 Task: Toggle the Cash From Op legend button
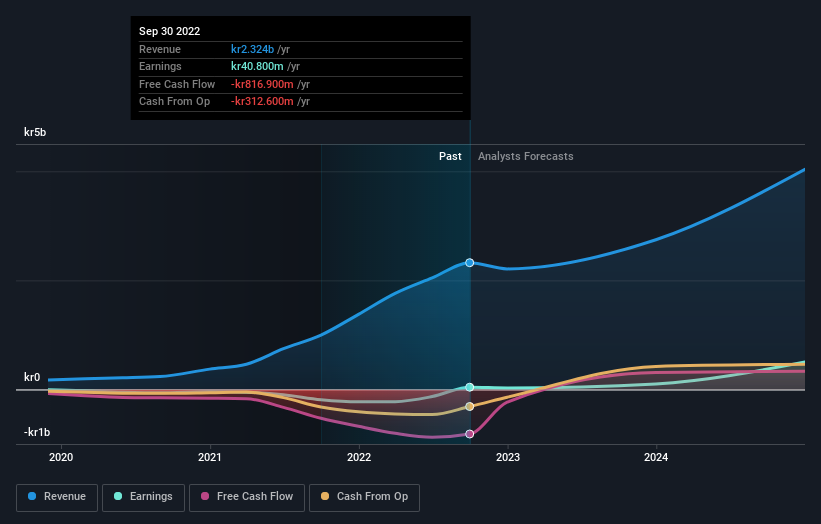click(364, 497)
